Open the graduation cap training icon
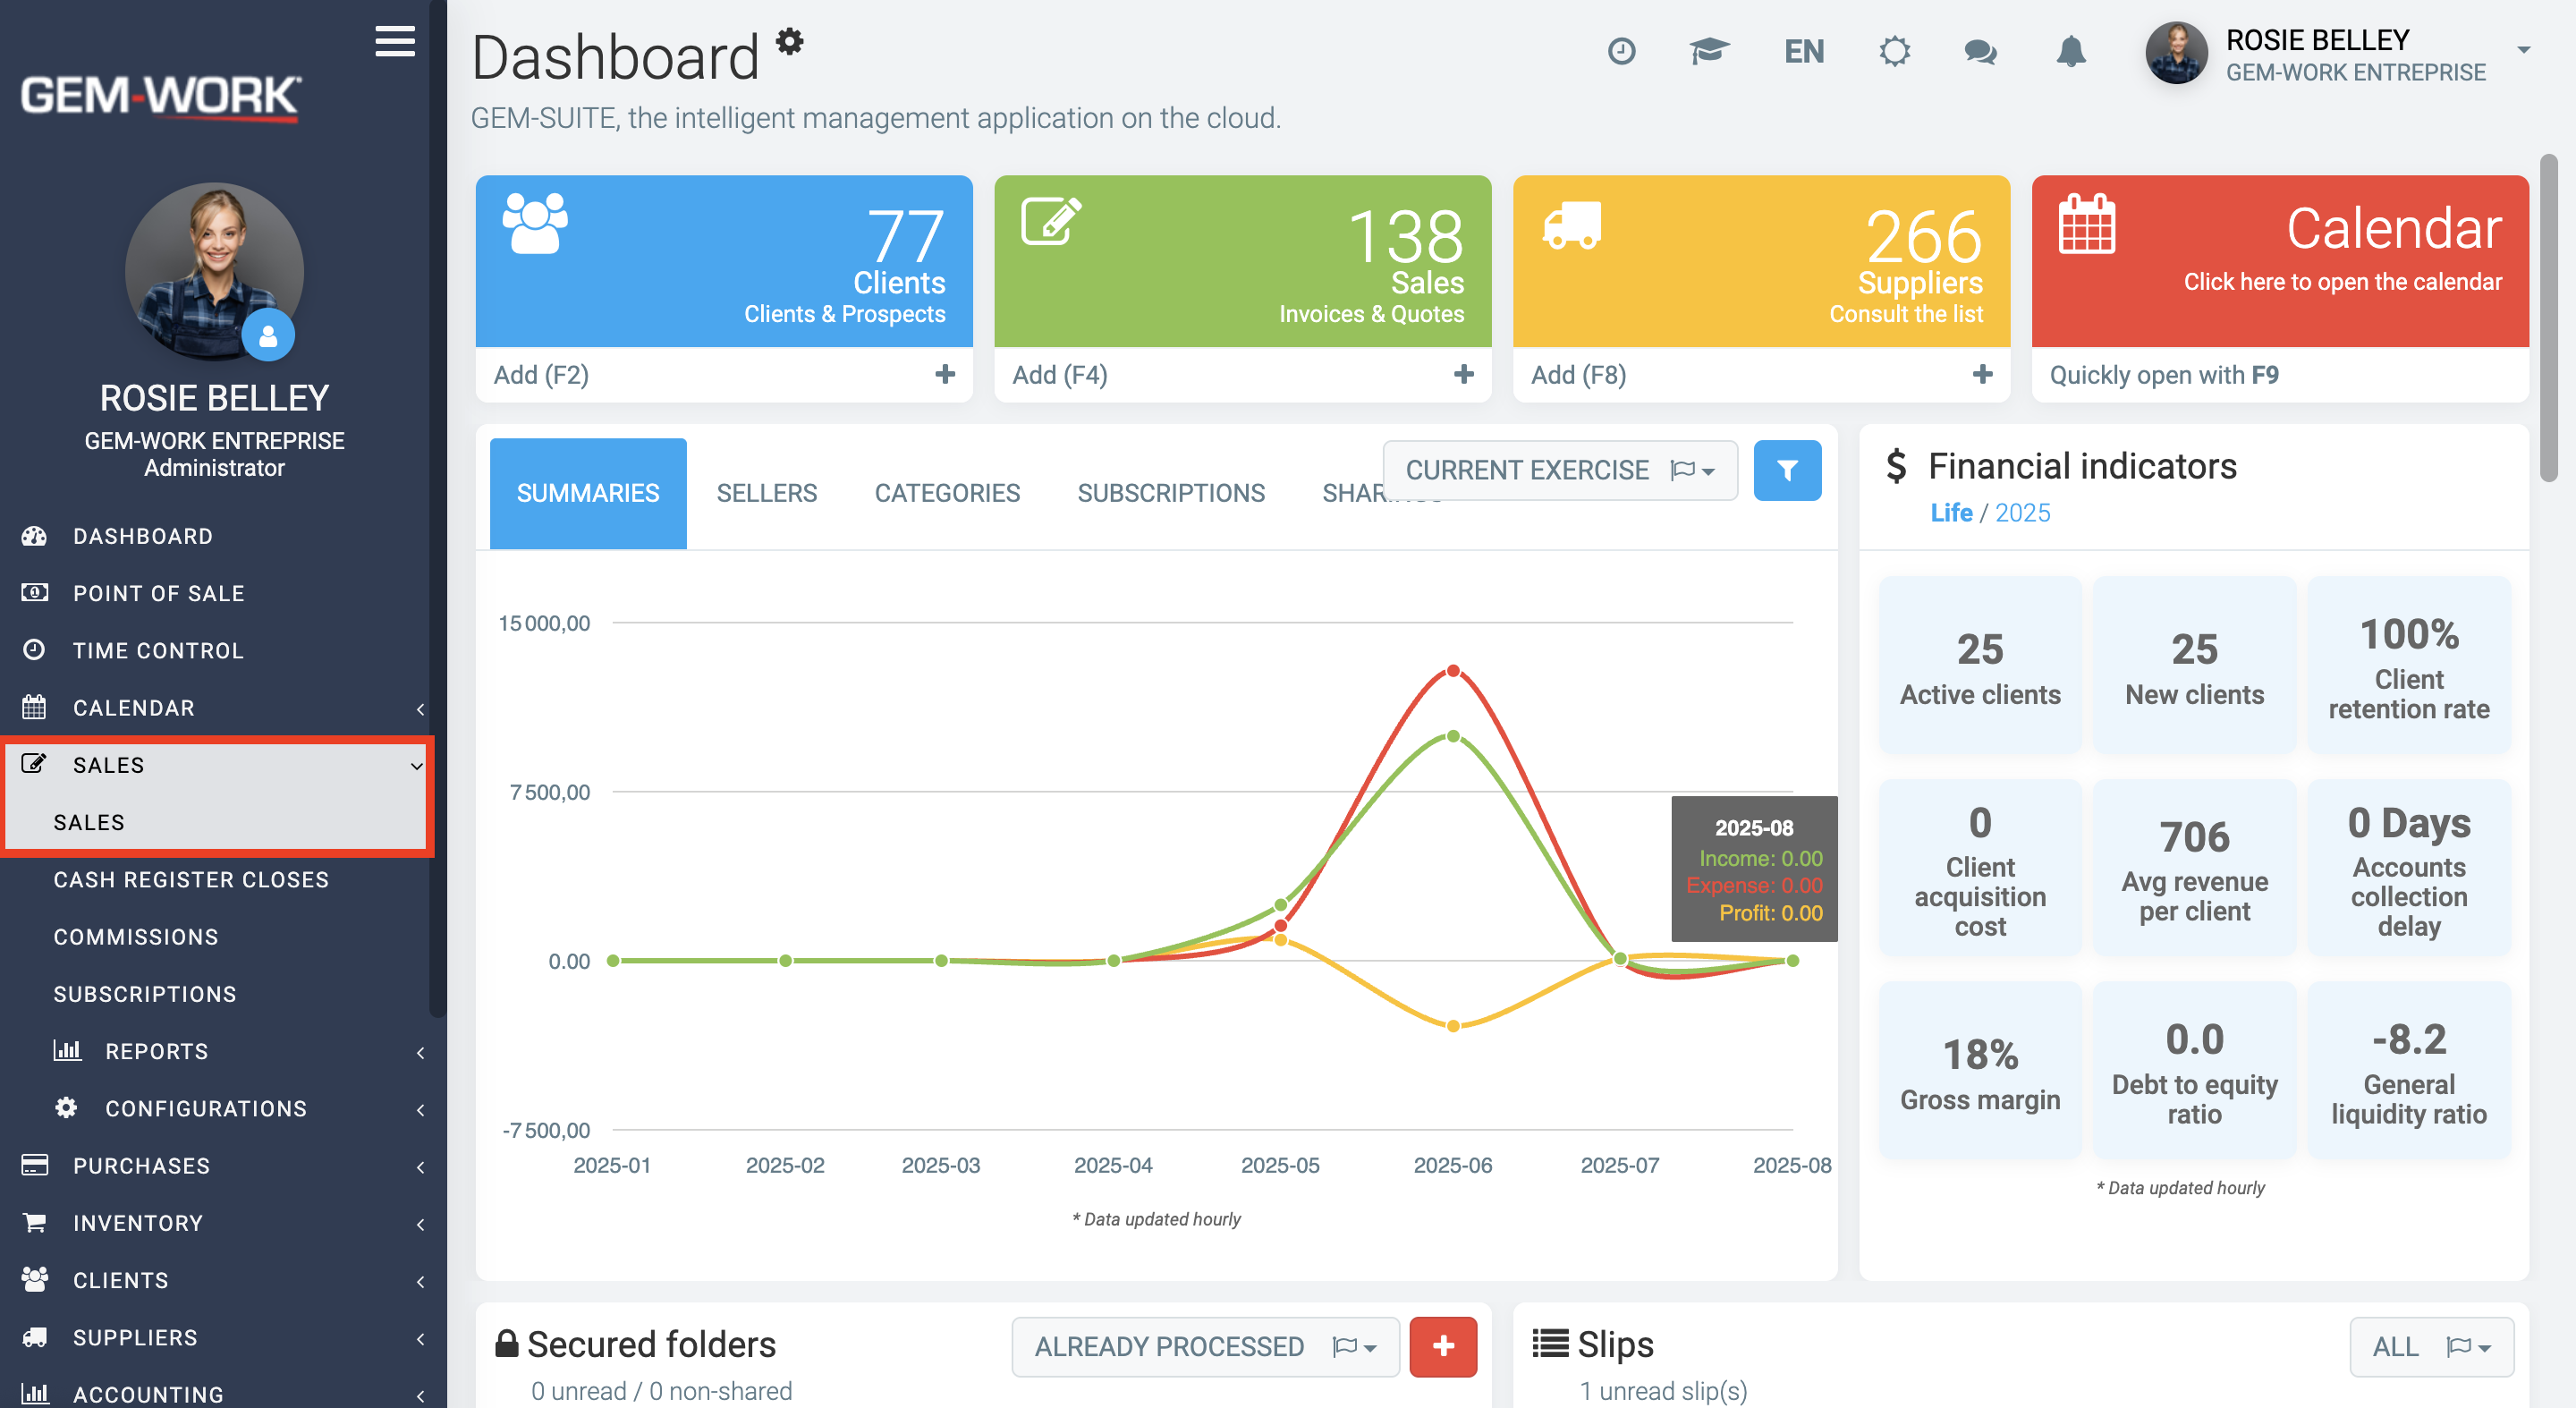Screen dimensions: 2576x1408 pyautogui.click(x=1709, y=51)
